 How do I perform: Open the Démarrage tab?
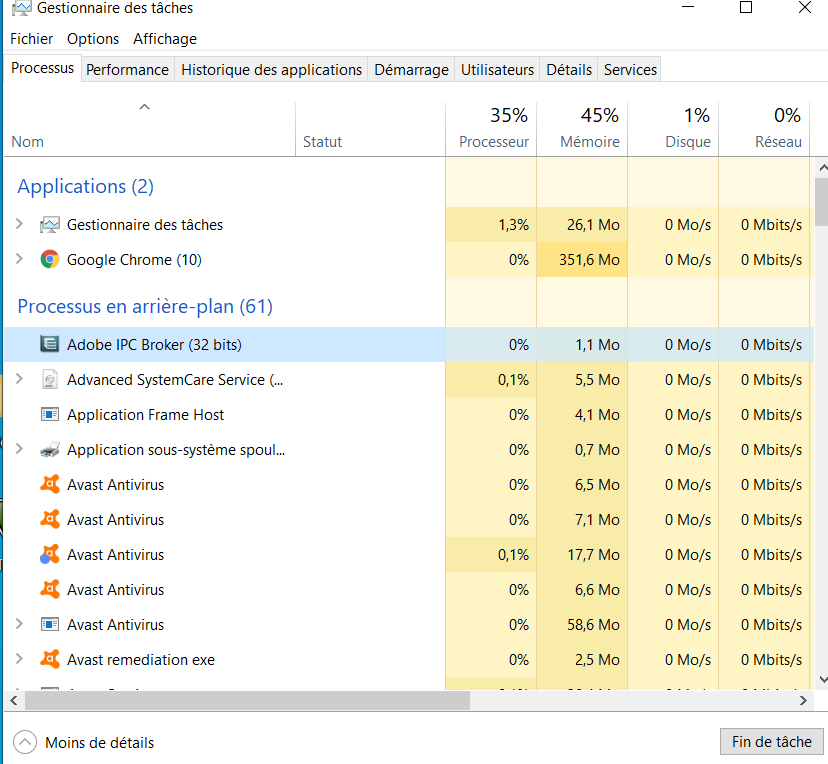pos(411,70)
